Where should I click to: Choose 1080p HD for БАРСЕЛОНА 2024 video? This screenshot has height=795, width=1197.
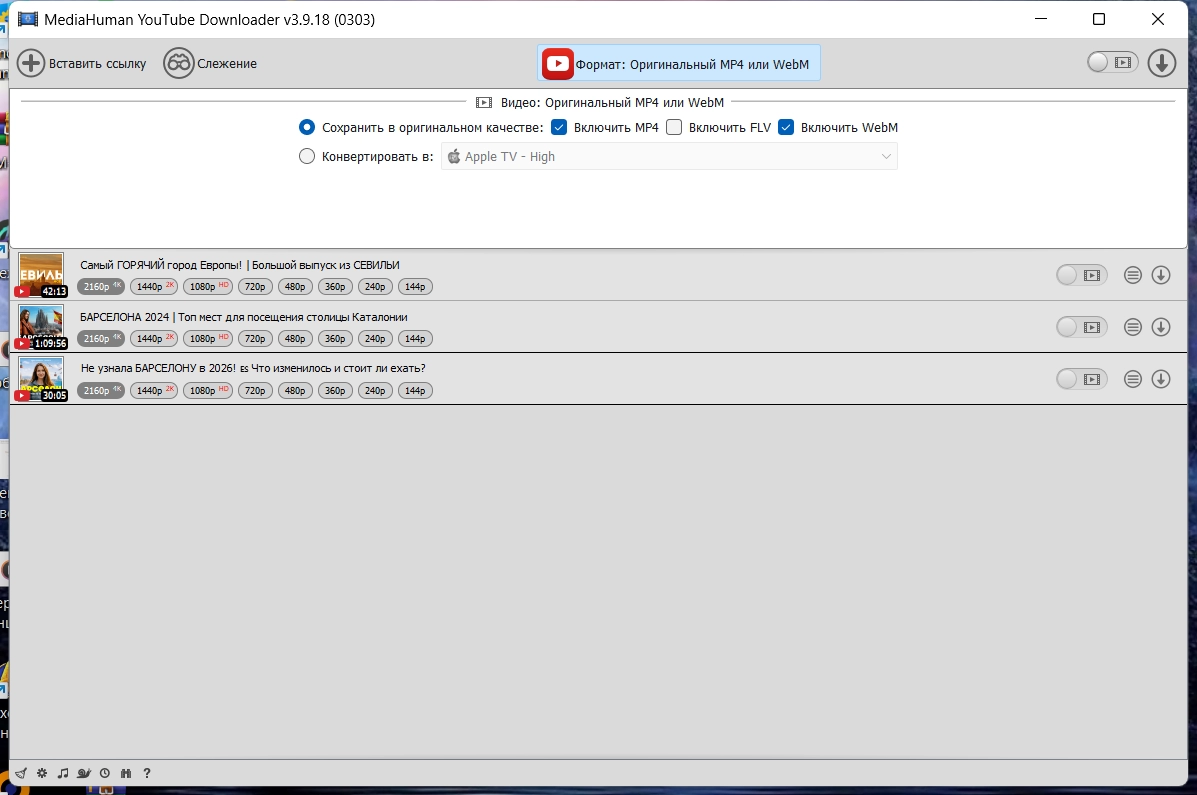tap(208, 338)
